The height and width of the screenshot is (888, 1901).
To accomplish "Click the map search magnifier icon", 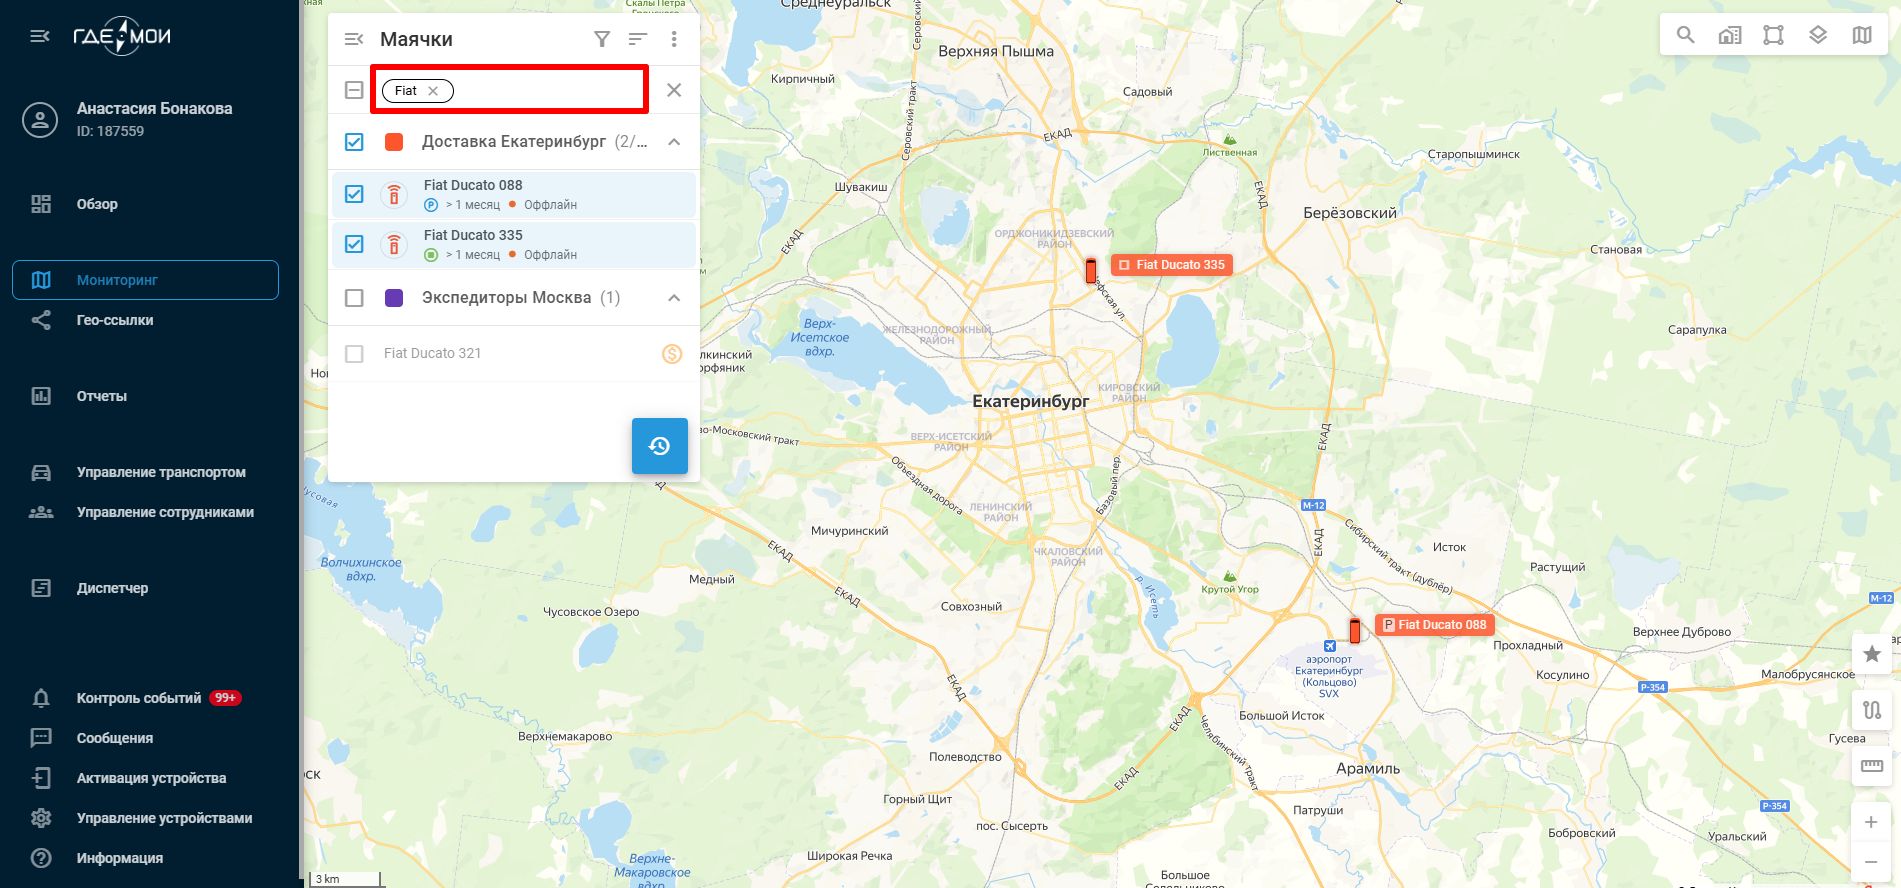I will coord(1686,35).
